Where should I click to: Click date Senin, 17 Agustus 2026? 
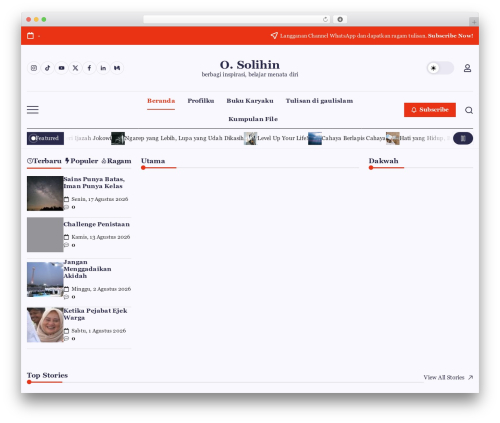(100, 199)
